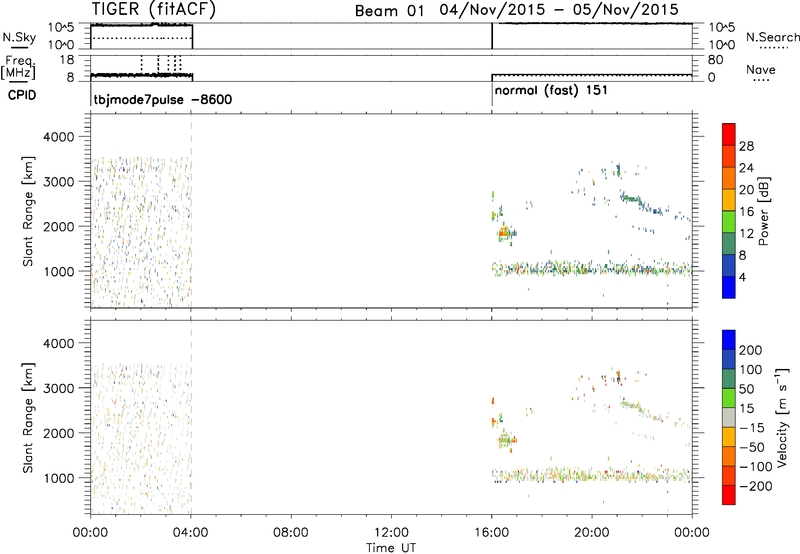Click the N.Sky legend label
This screenshot has width=800, height=554.
19,37
